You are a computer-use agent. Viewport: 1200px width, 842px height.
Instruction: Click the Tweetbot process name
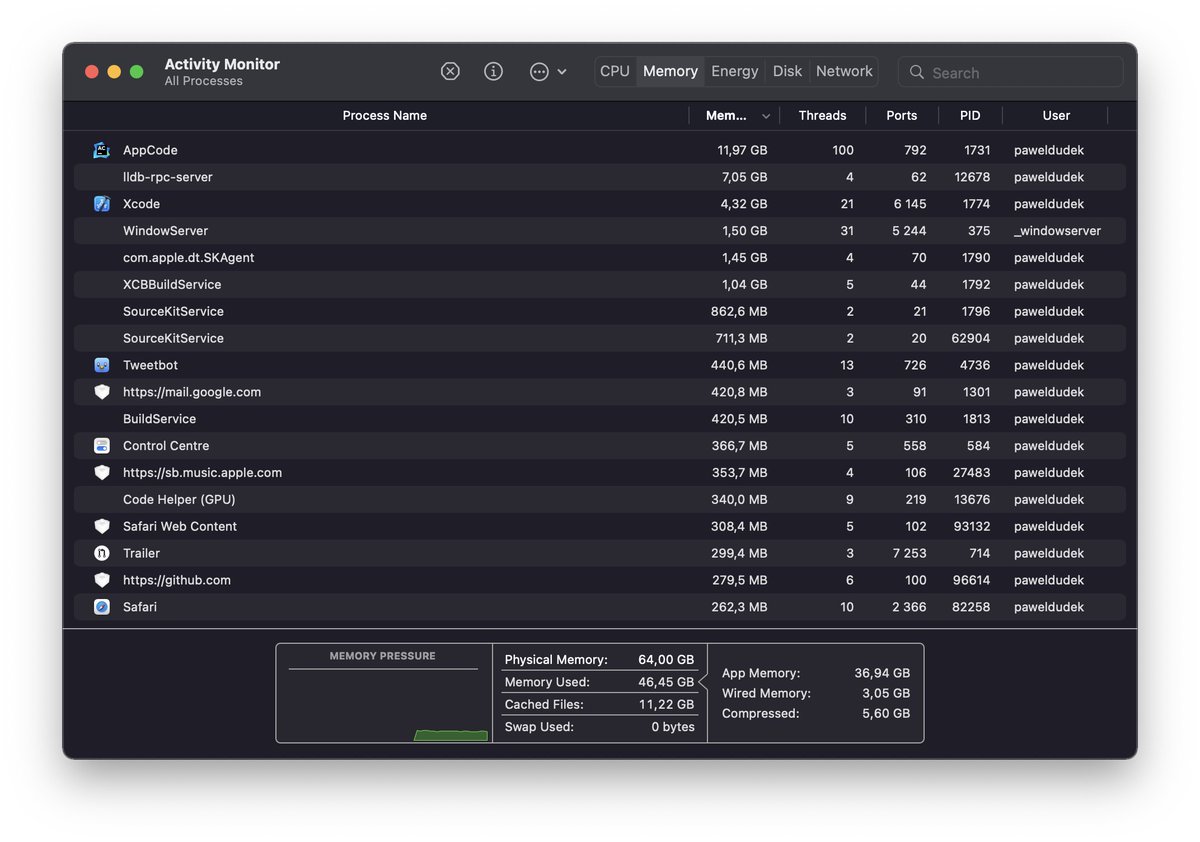(150, 365)
